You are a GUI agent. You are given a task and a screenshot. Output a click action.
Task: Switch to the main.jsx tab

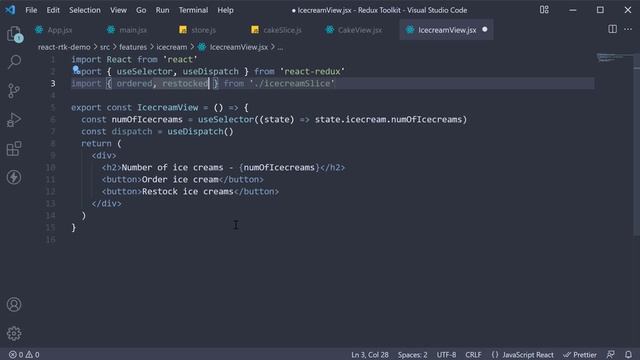tap(133, 30)
